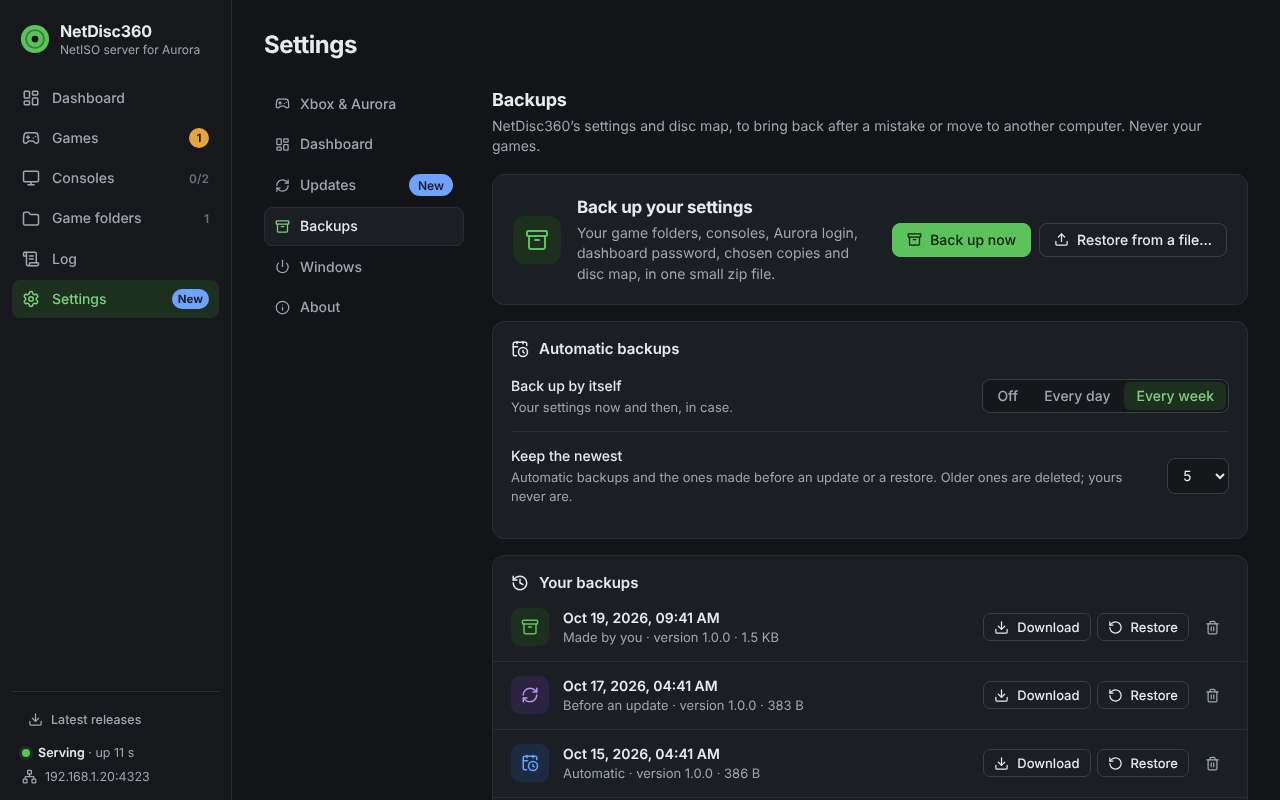Select Settings in the main sidebar
The image size is (1280, 800).
coord(115,299)
